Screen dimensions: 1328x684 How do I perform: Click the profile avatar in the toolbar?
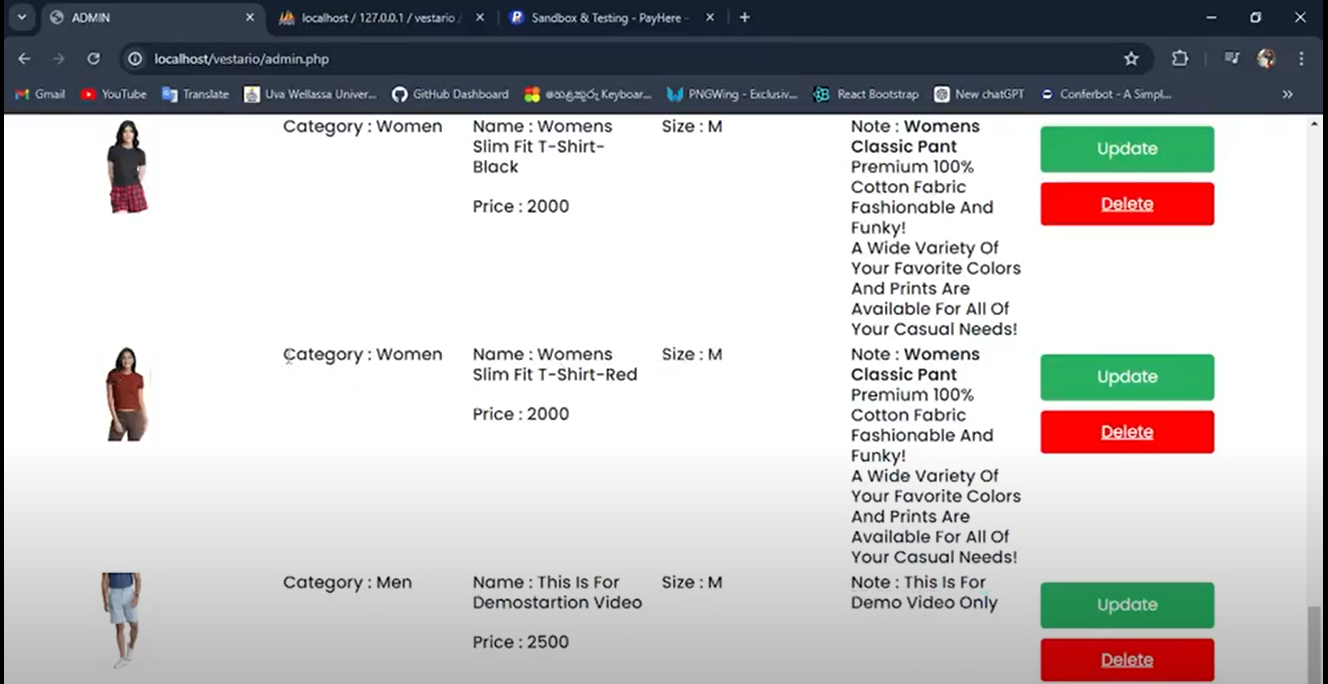[x=1266, y=59]
